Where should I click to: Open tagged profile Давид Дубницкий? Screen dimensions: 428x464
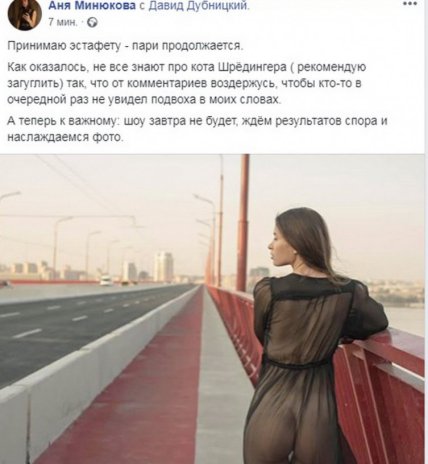(x=198, y=6)
